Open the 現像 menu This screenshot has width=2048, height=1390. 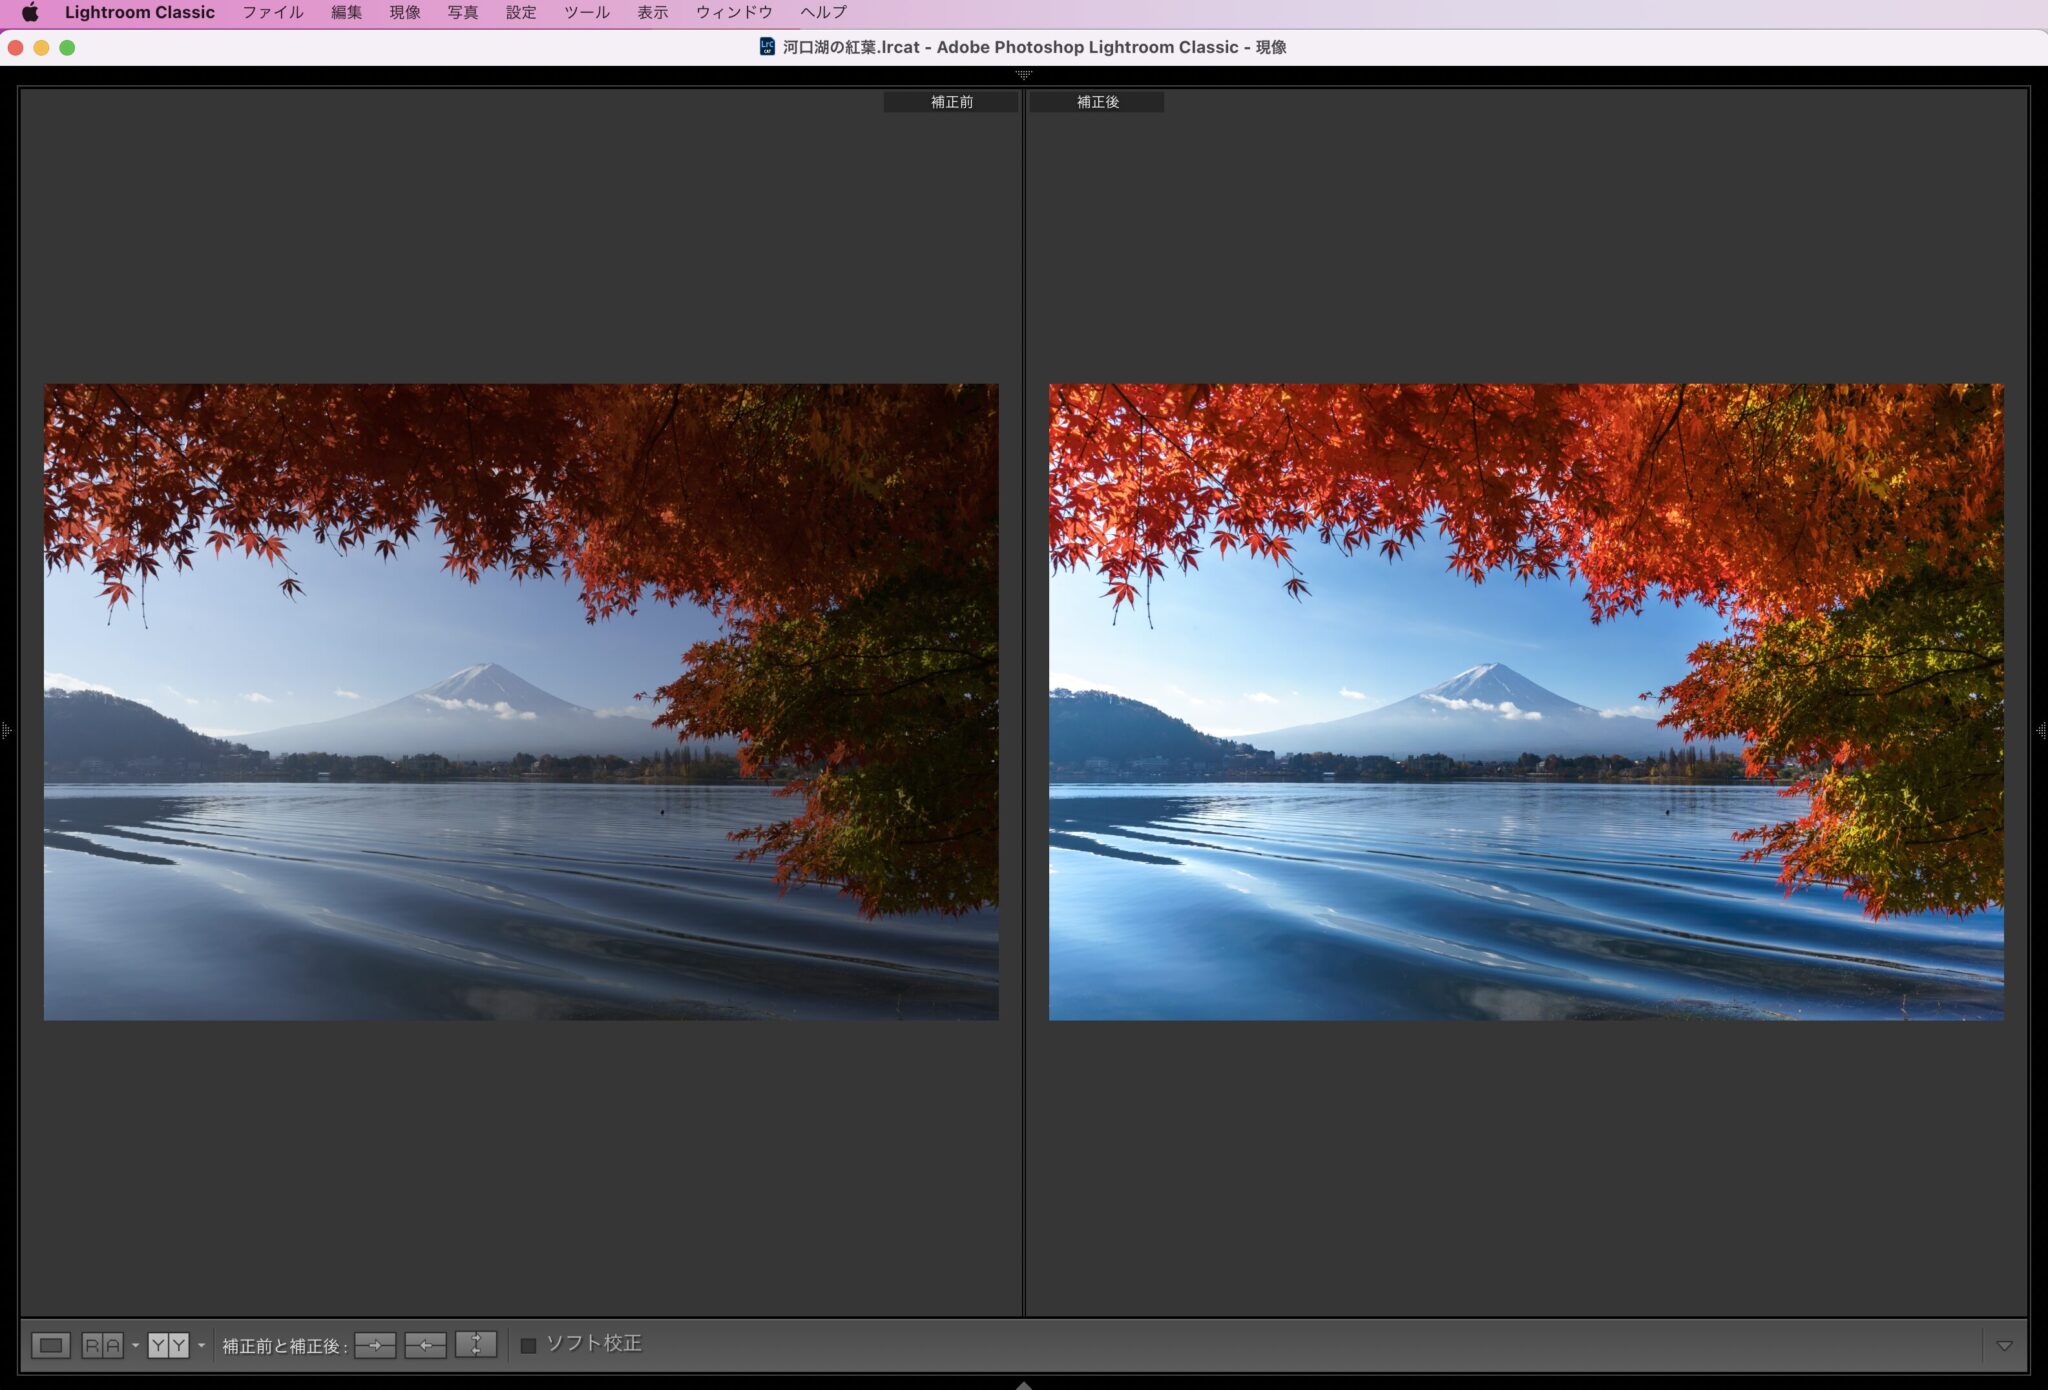404,12
